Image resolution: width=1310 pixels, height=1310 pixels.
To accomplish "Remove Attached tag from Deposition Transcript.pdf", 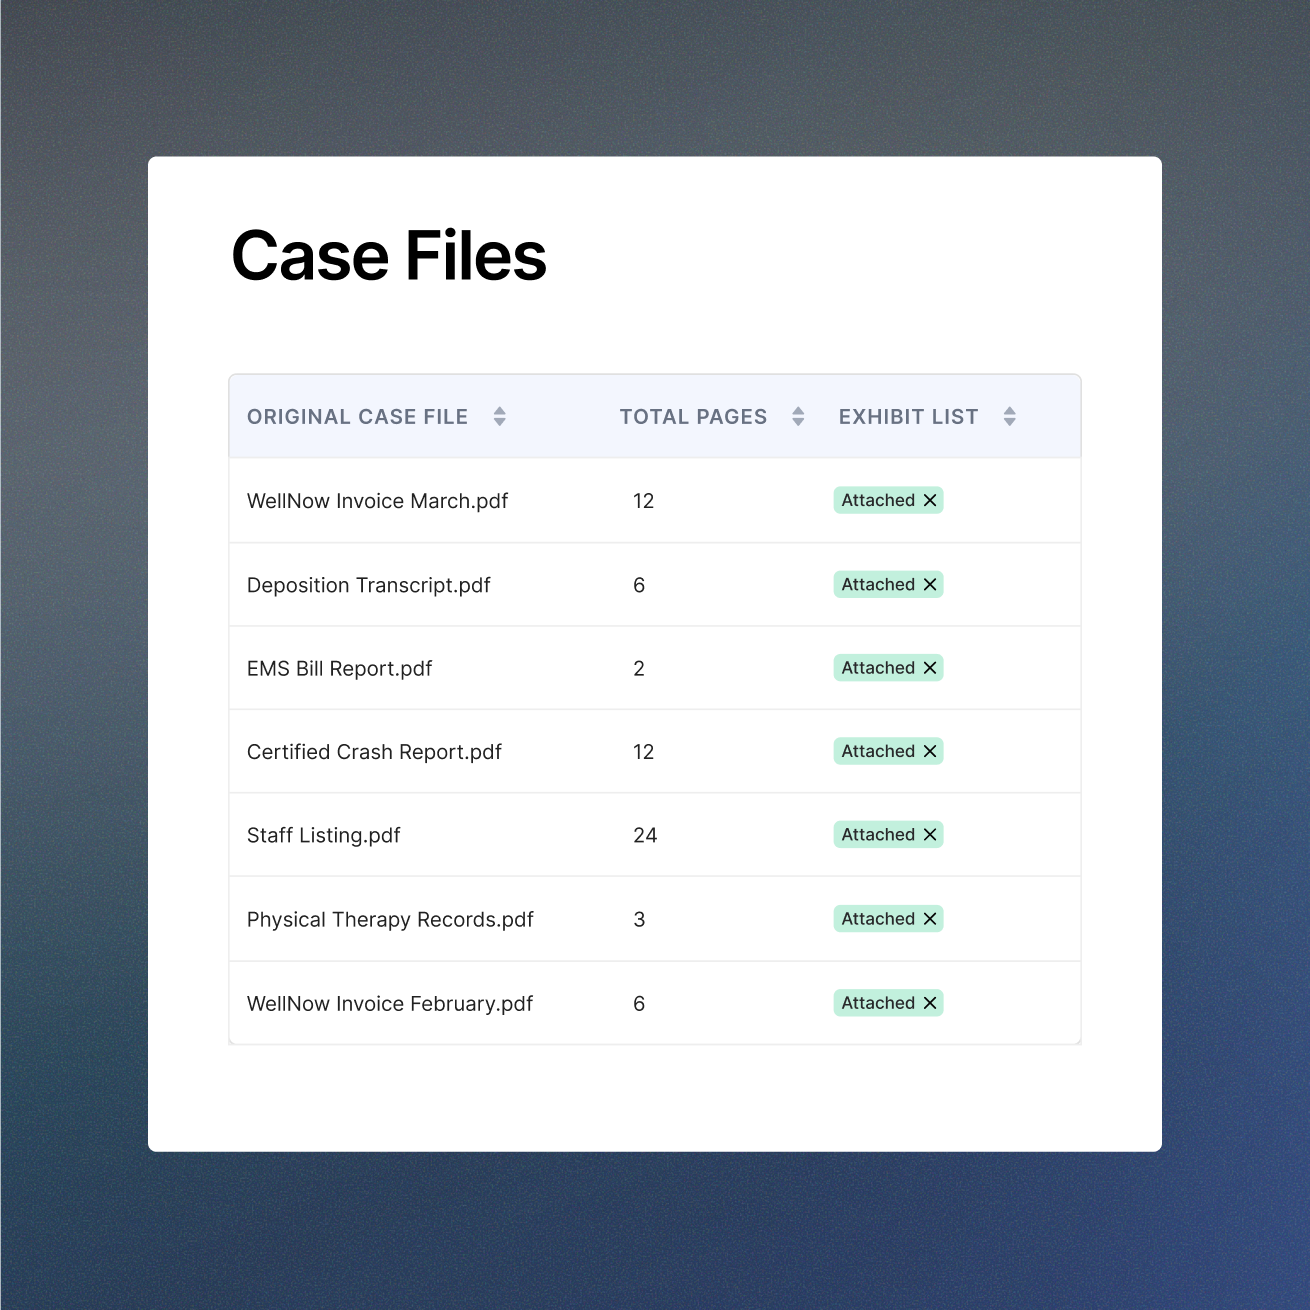I will pyautogui.click(x=930, y=585).
